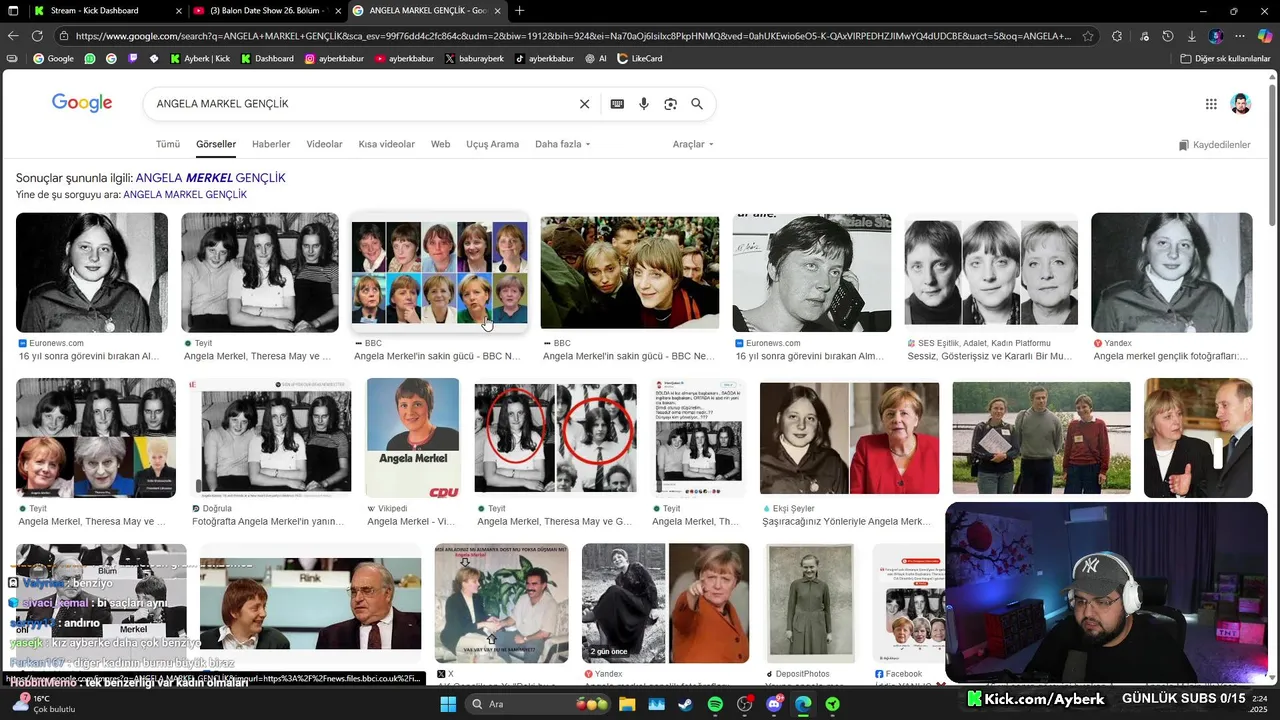Close the Stream - Kick Dashboard tab
Image resolution: width=1280 pixels, height=720 pixels.
coord(179,11)
